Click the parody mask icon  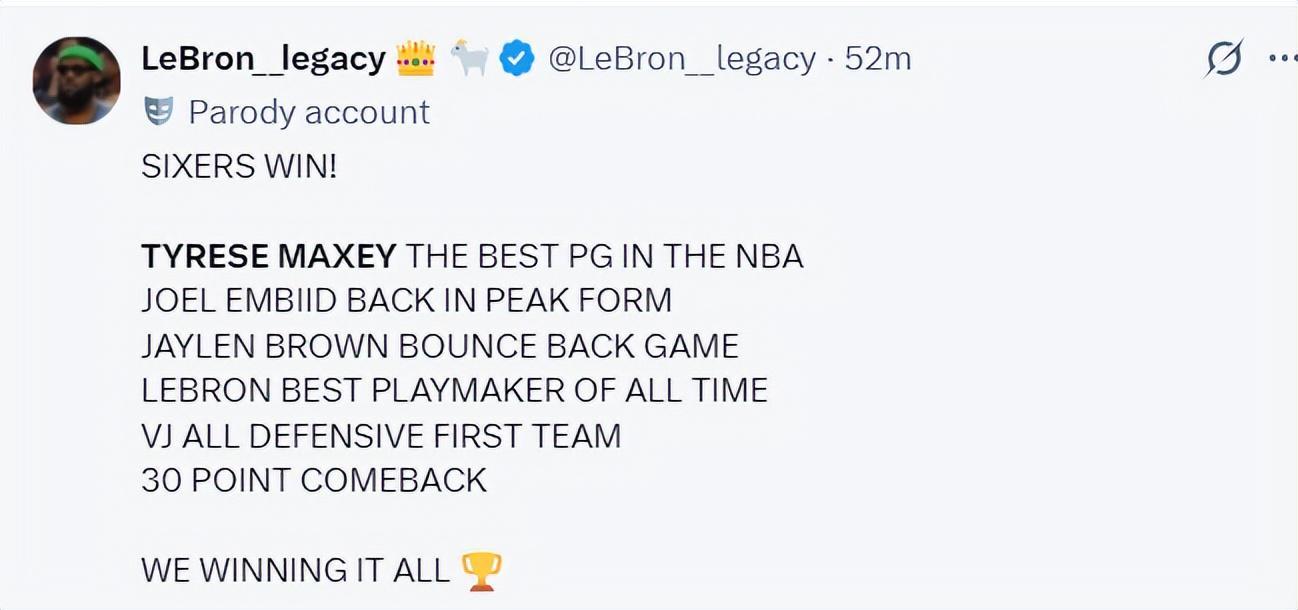click(x=159, y=111)
